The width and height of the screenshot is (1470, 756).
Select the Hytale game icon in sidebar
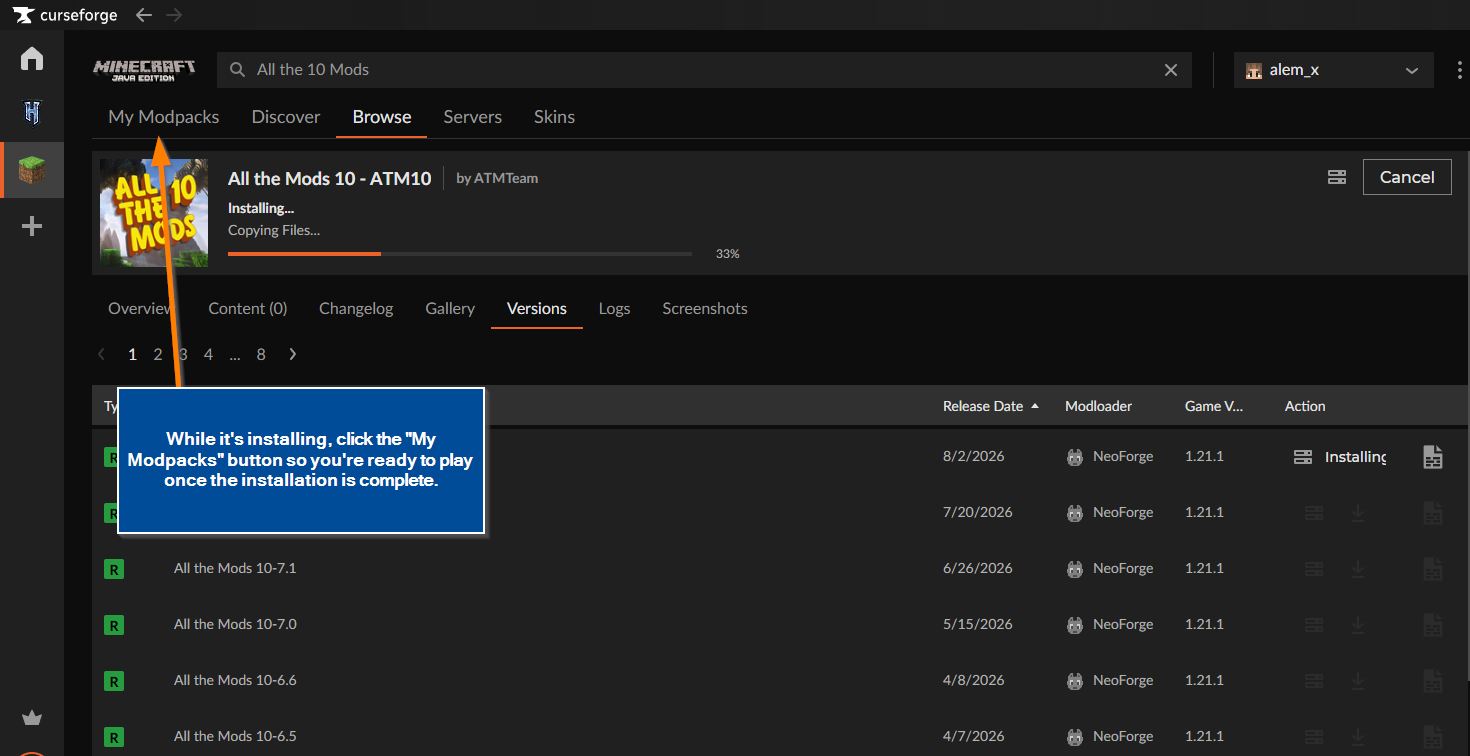32,112
